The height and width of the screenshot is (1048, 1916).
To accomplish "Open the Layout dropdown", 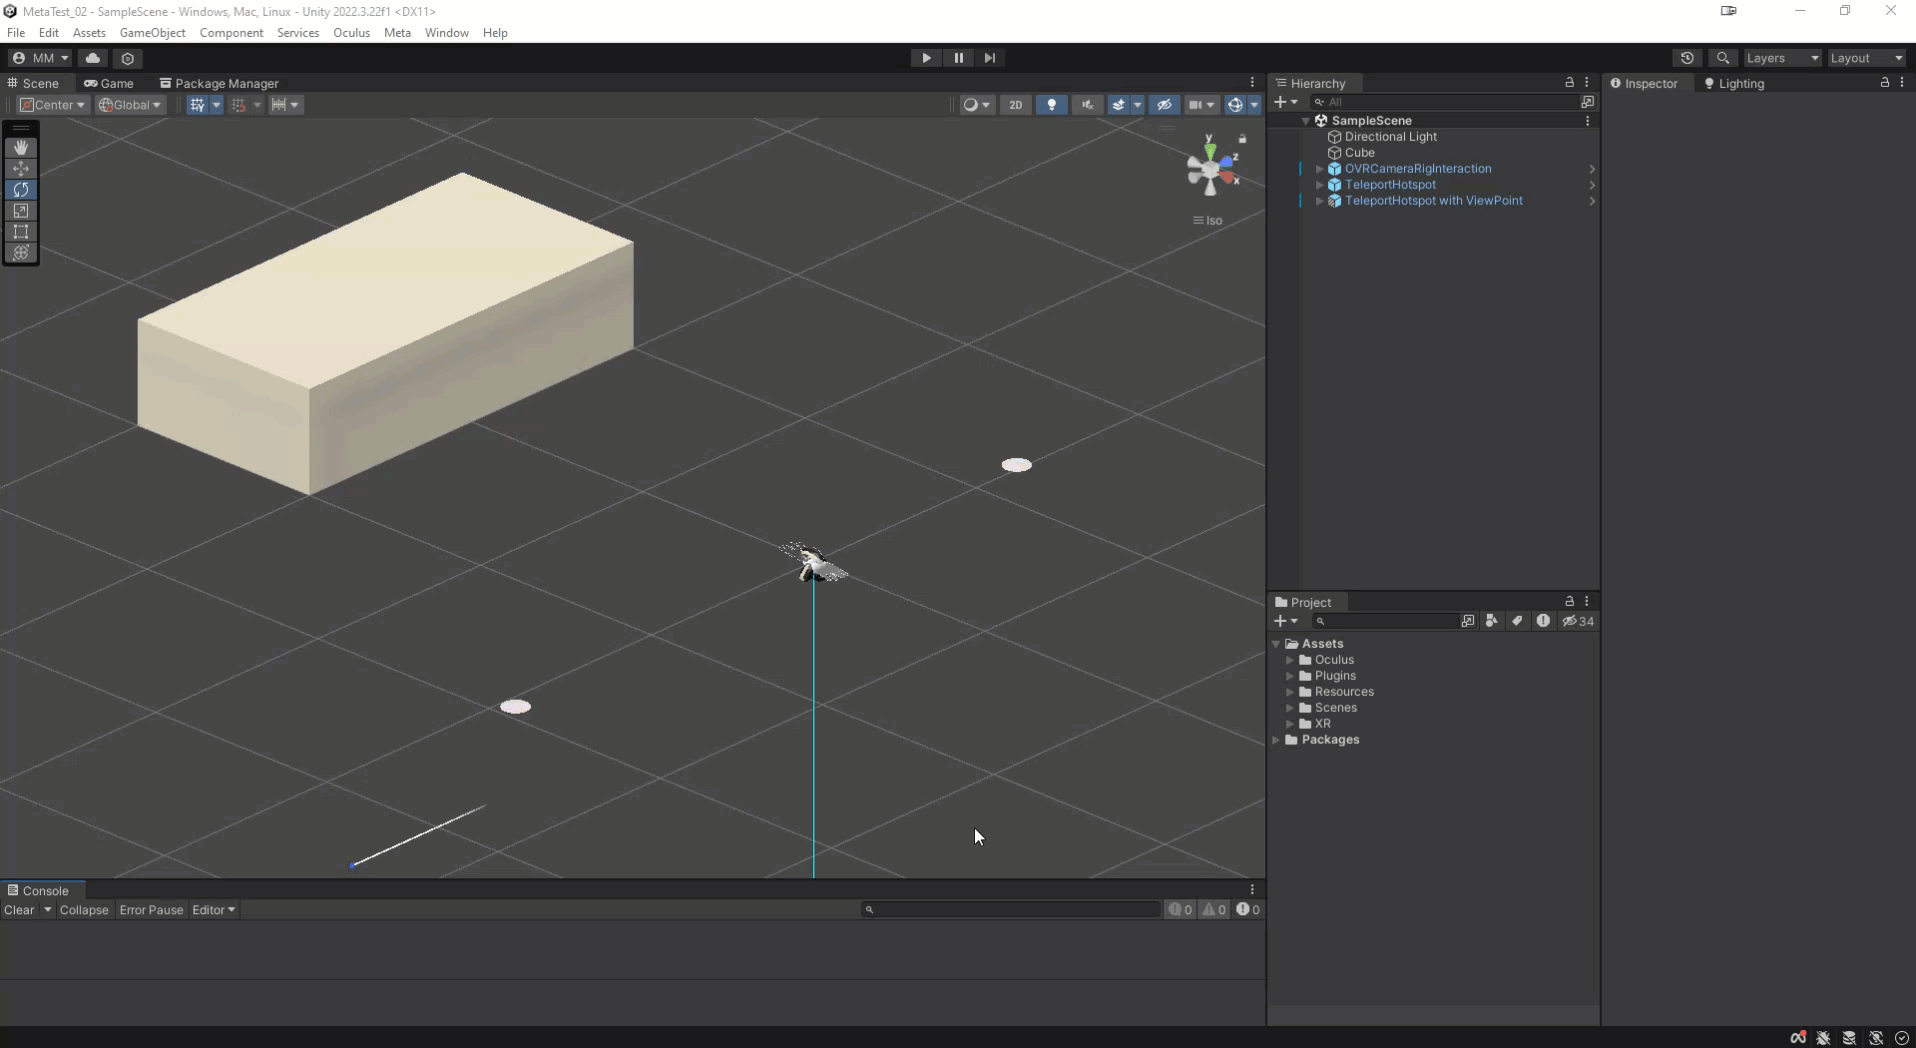I will pos(1866,58).
